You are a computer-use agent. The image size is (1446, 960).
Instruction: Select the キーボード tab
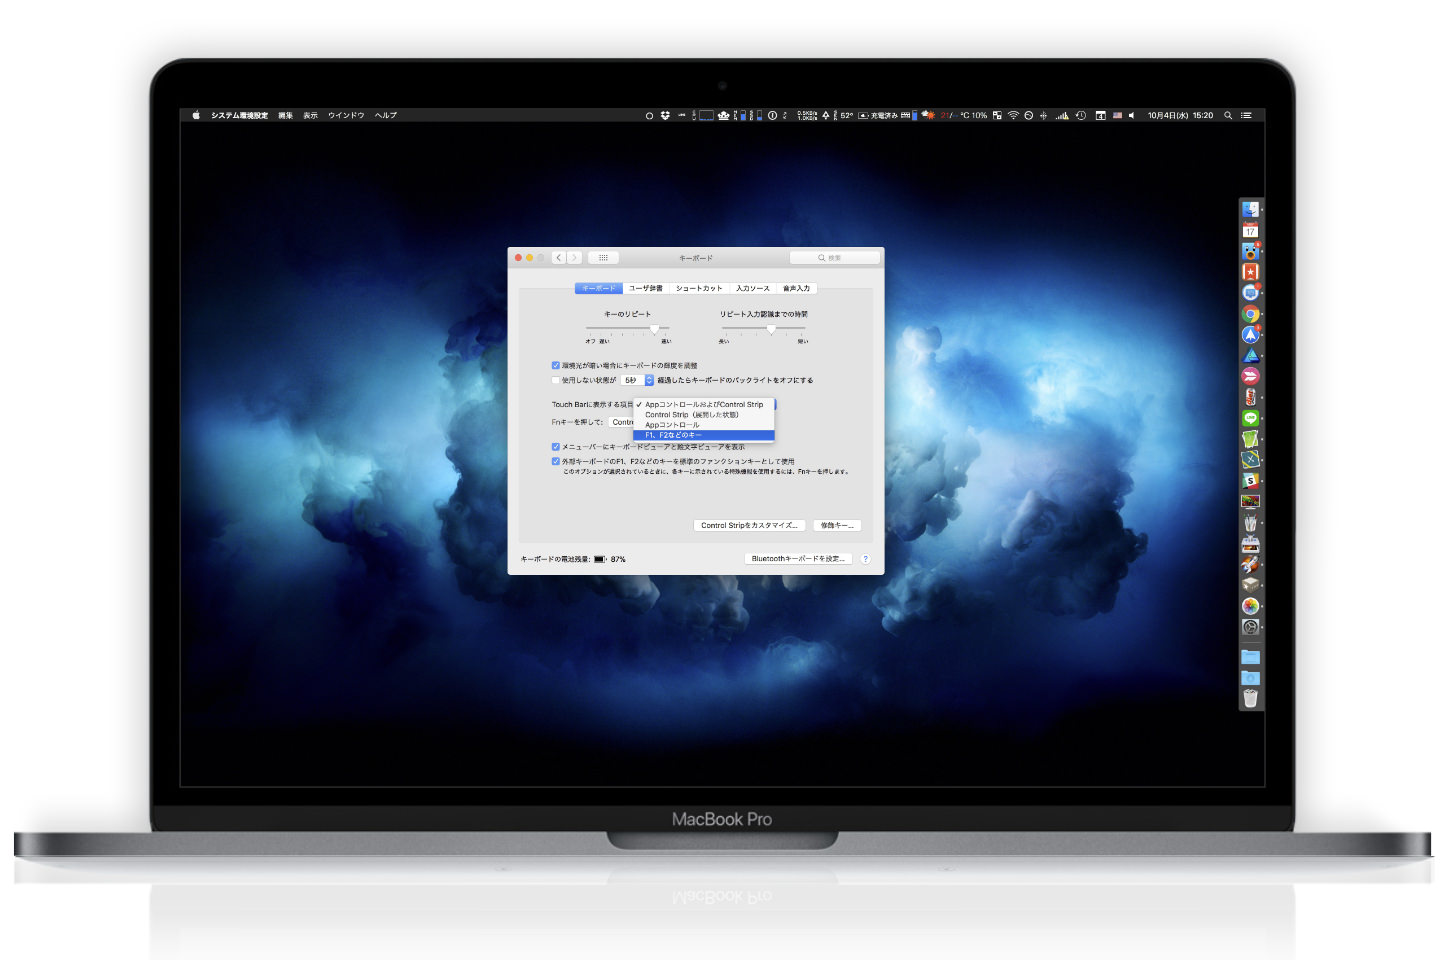click(599, 288)
